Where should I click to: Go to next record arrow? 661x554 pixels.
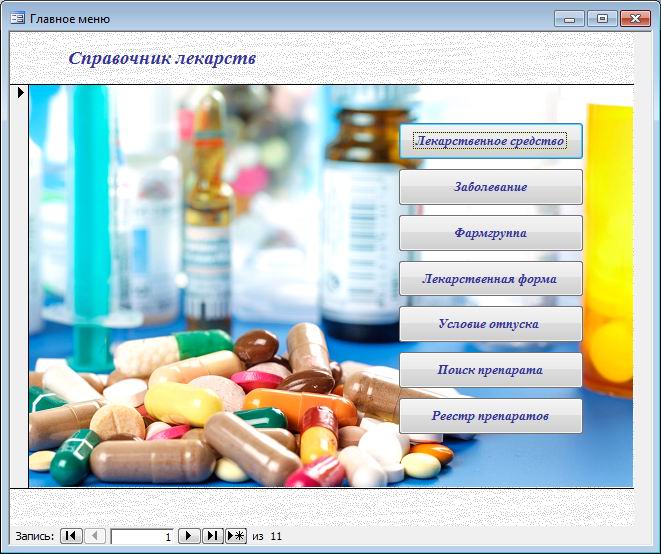click(189, 536)
